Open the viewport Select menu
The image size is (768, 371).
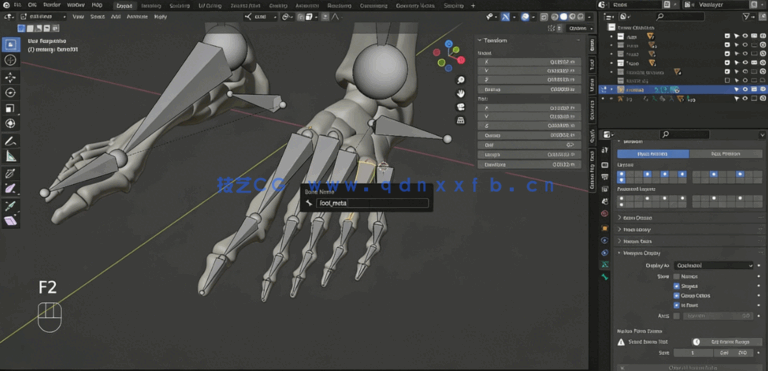click(x=96, y=17)
